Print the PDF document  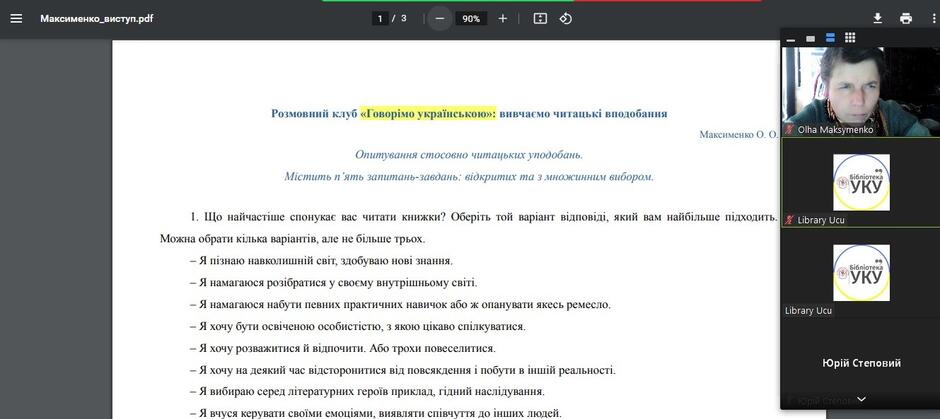906,19
